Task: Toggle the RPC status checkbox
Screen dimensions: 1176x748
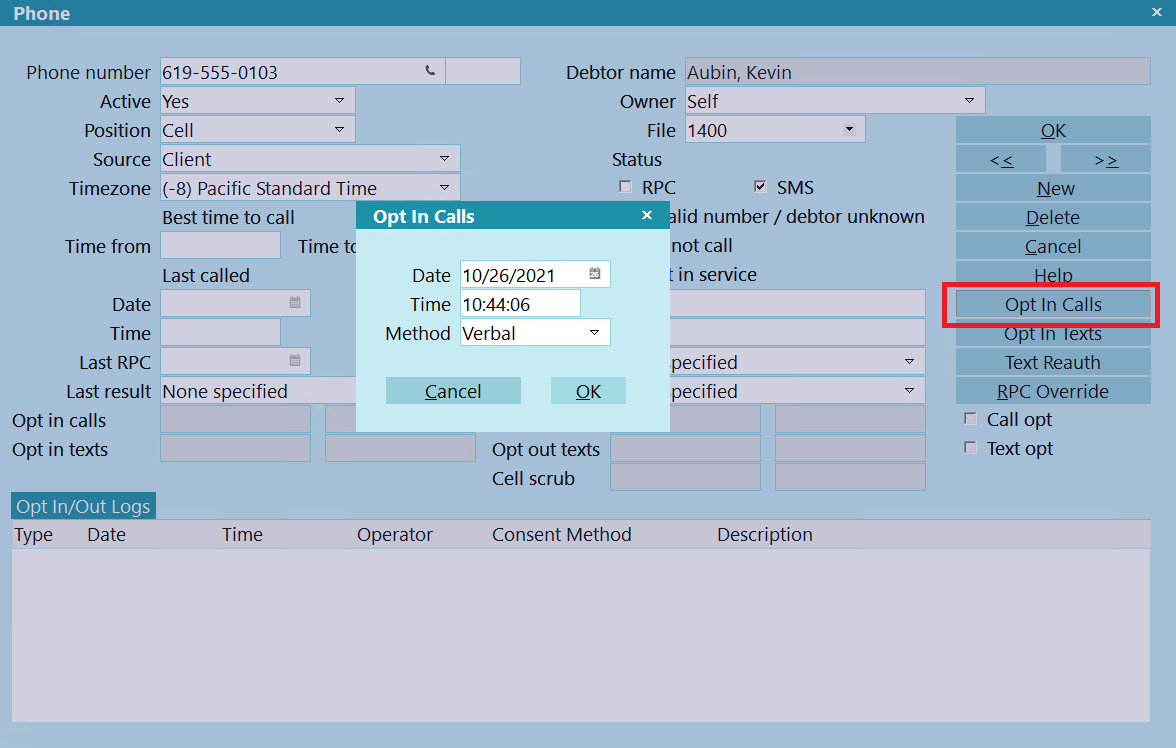Action: click(x=625, y=187)
